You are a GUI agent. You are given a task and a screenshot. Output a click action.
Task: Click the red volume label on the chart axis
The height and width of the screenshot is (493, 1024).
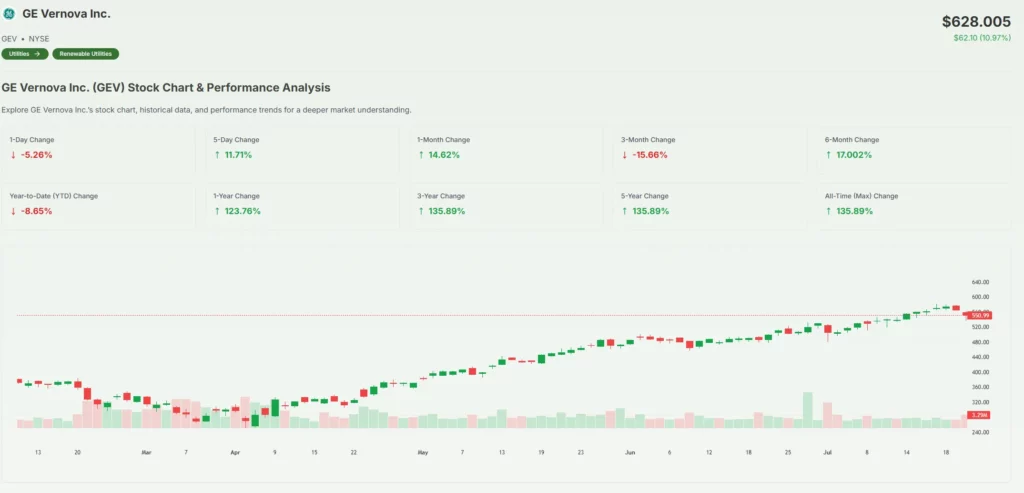[x=979, y=414]
